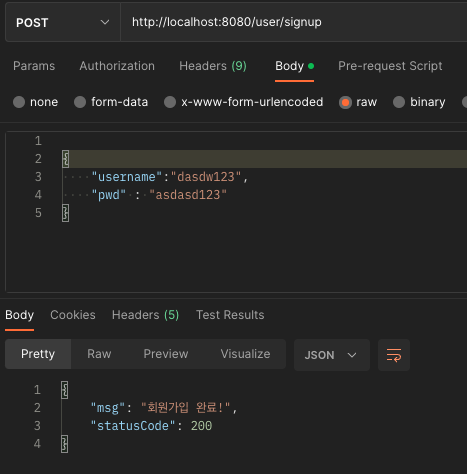Toggle word wrap icon in response toolbar
The height and width of the screenshot is (474, 467).
click(x=394, y=355)
